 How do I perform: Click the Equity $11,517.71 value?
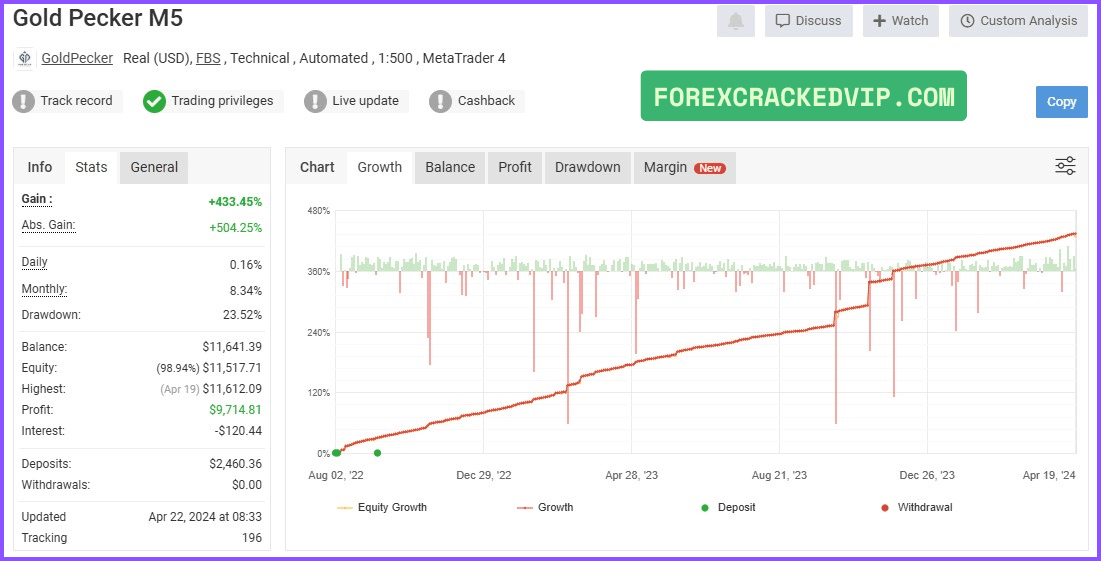point(232,368)
